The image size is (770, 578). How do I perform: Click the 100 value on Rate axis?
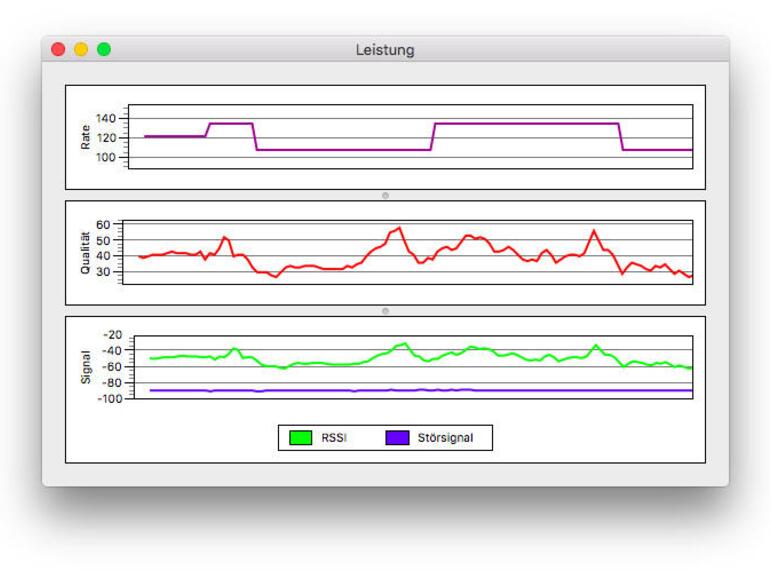[x=106, y=157]
